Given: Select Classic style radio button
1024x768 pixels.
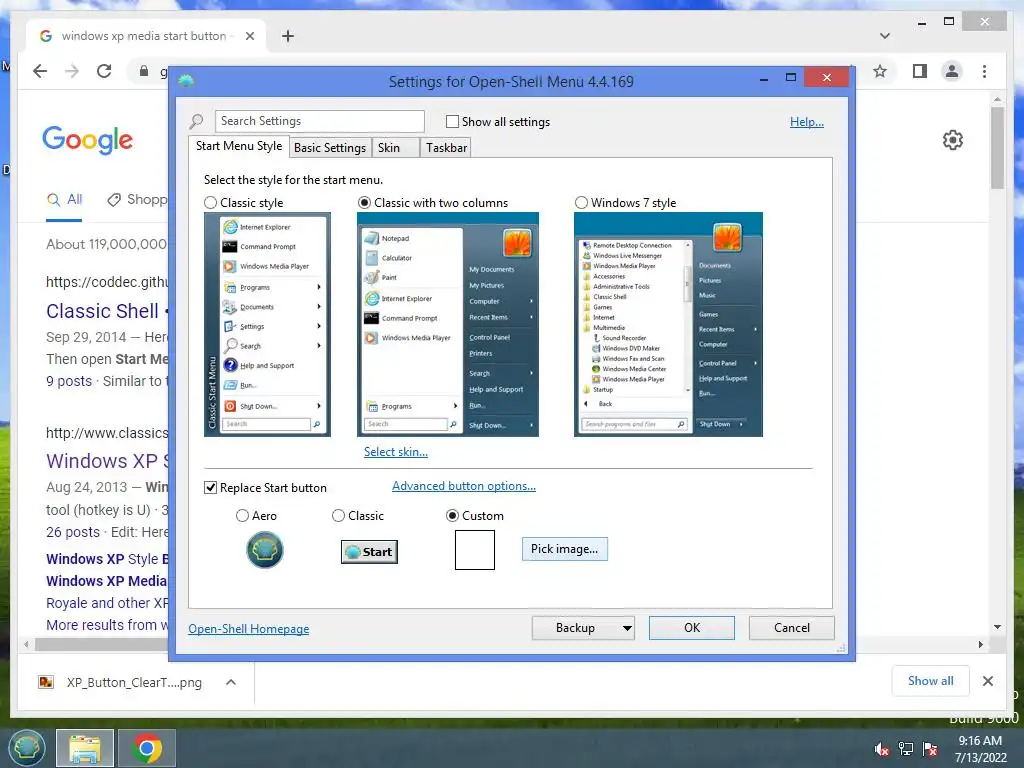Looking at the screenshot, I should [x=210, y=203].
